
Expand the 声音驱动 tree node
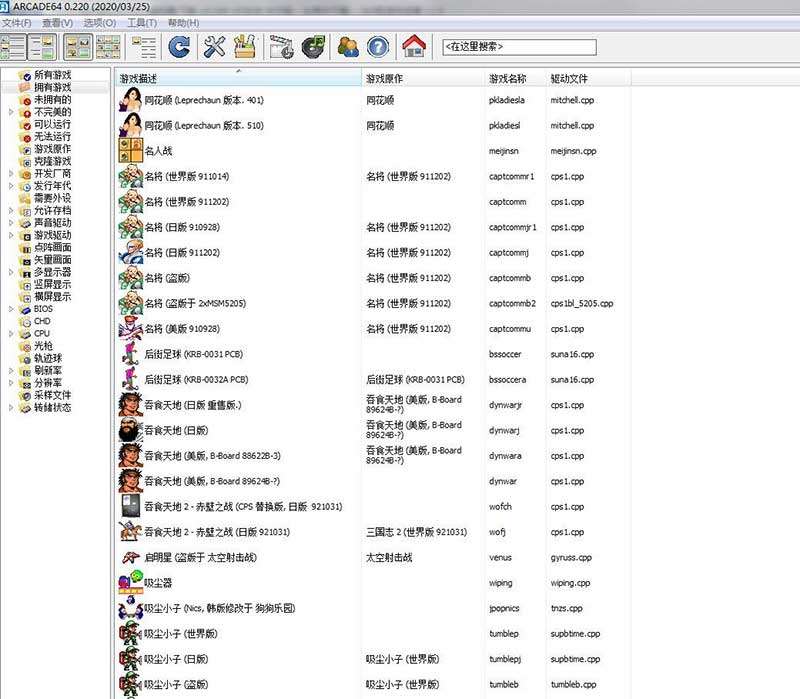click(11, 222)
